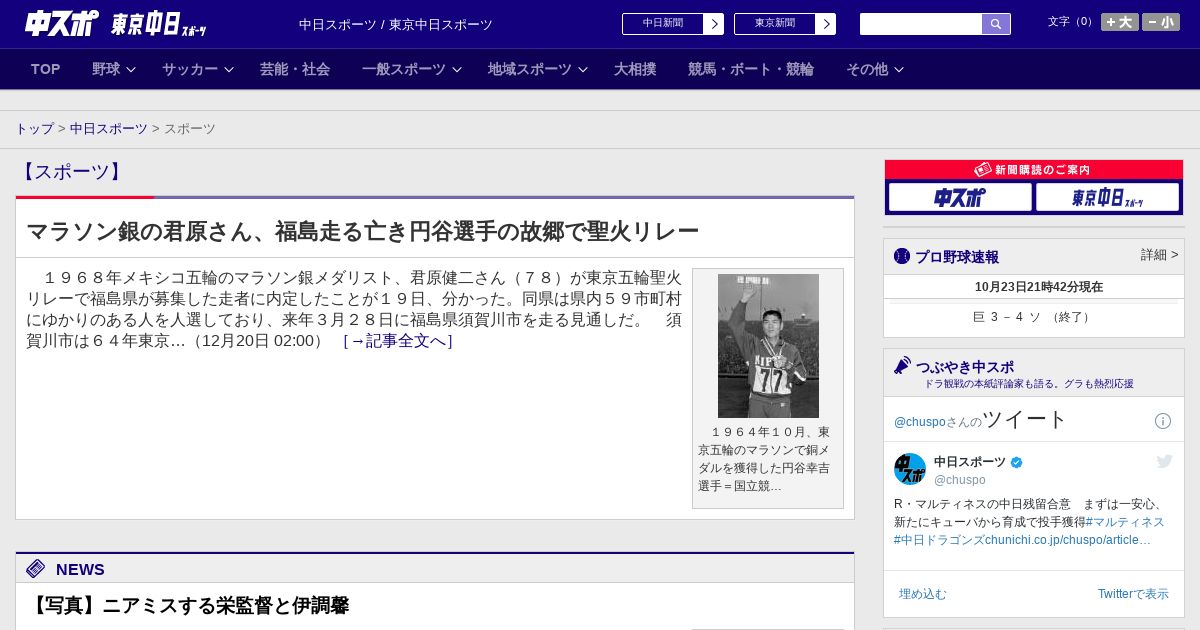Click the 中日スポーツ Twitter avatar
Screen dimensions: 1200x630
tap(910, 469)
